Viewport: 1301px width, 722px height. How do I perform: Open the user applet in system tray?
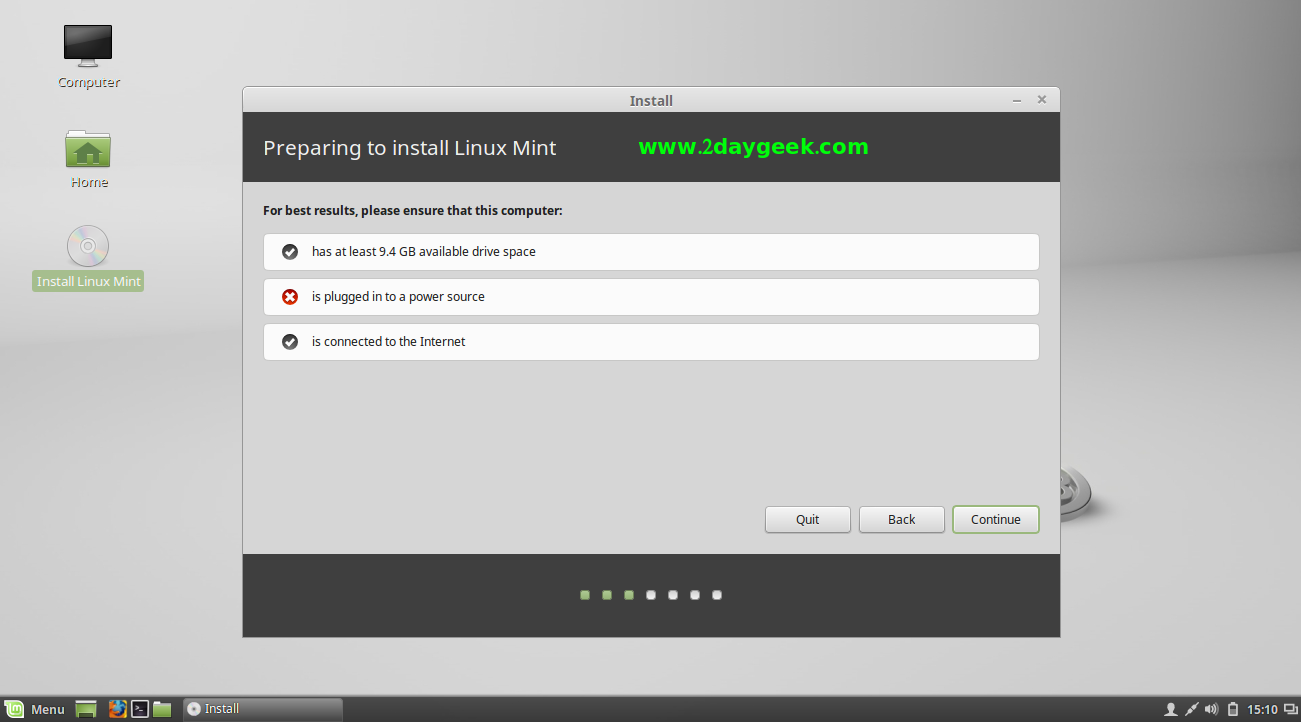1171,709
